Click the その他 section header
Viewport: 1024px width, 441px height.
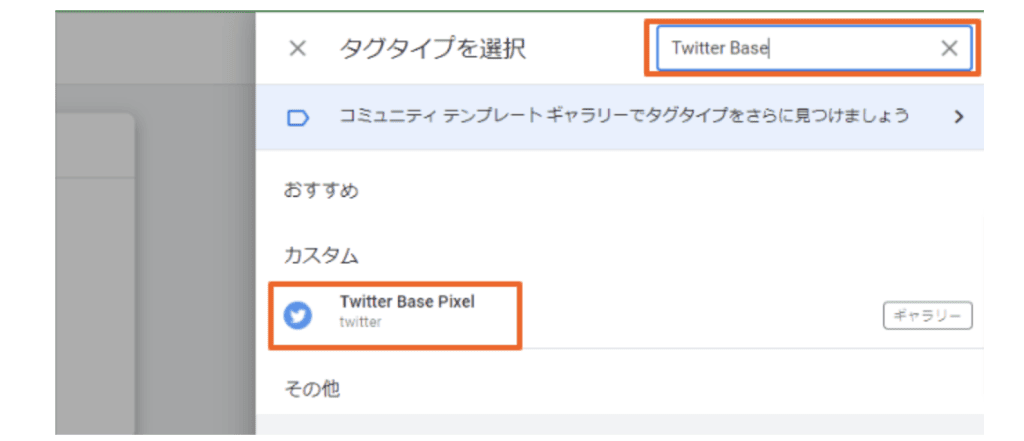312,390
